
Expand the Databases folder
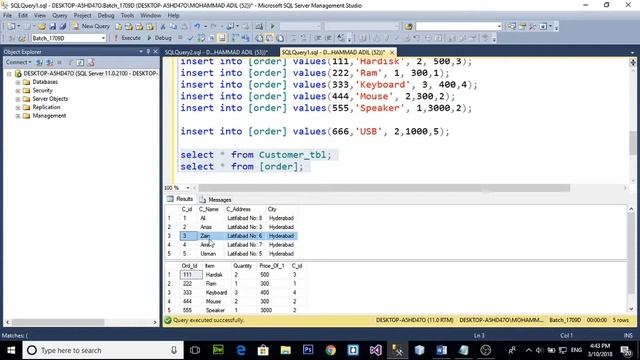click(x=18, y=82)
